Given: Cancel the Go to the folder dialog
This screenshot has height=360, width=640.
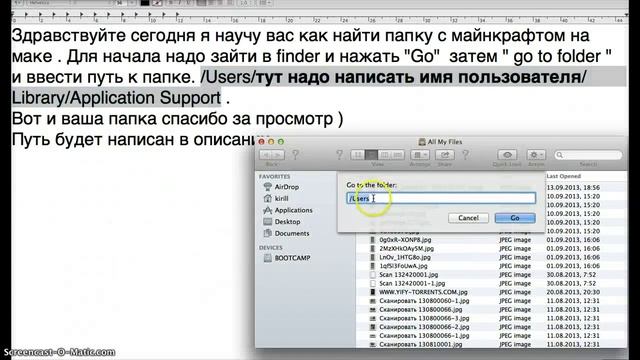Looking at the screenshot, I should (x=468, y=218).
